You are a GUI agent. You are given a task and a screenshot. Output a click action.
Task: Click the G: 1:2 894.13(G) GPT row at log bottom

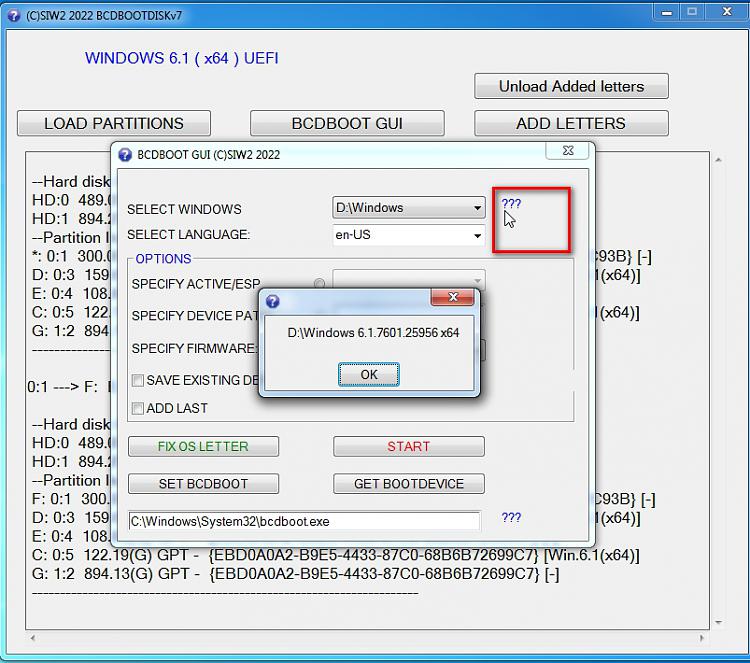point(295,574)
